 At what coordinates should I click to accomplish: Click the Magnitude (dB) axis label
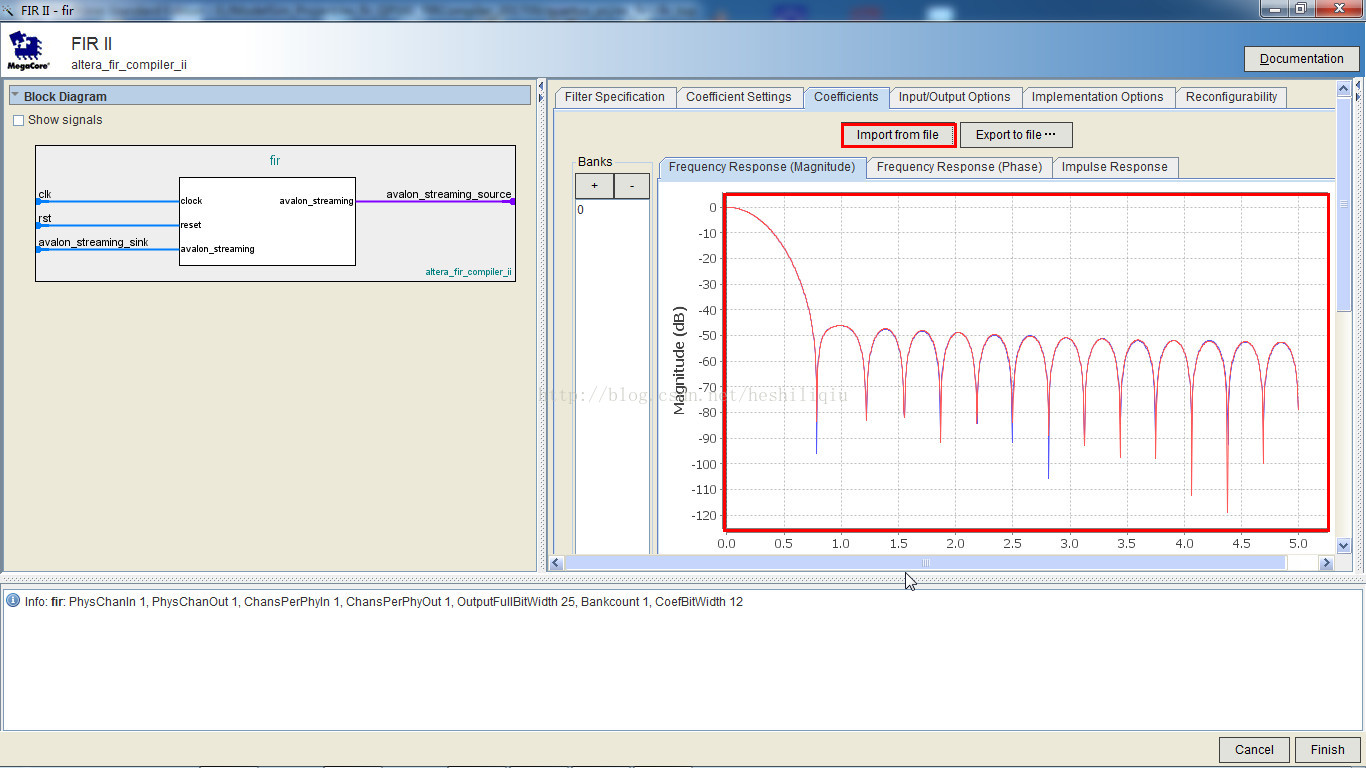tap(680, 361)
